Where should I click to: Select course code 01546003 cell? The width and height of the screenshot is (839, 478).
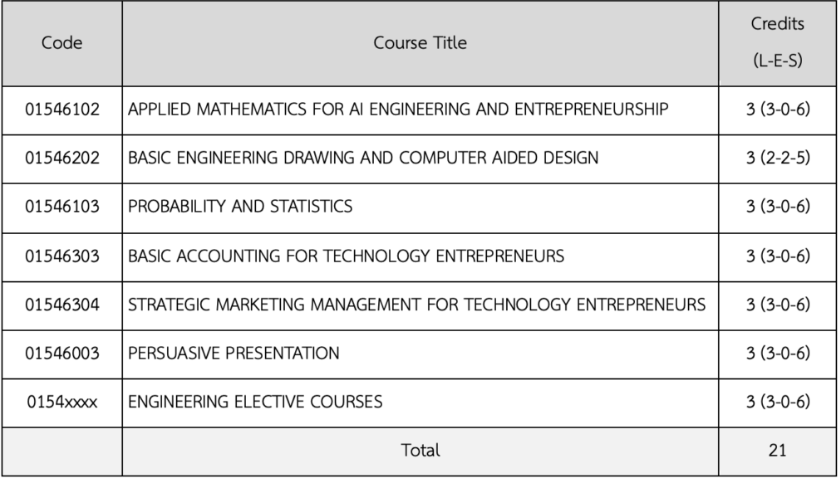62,353
